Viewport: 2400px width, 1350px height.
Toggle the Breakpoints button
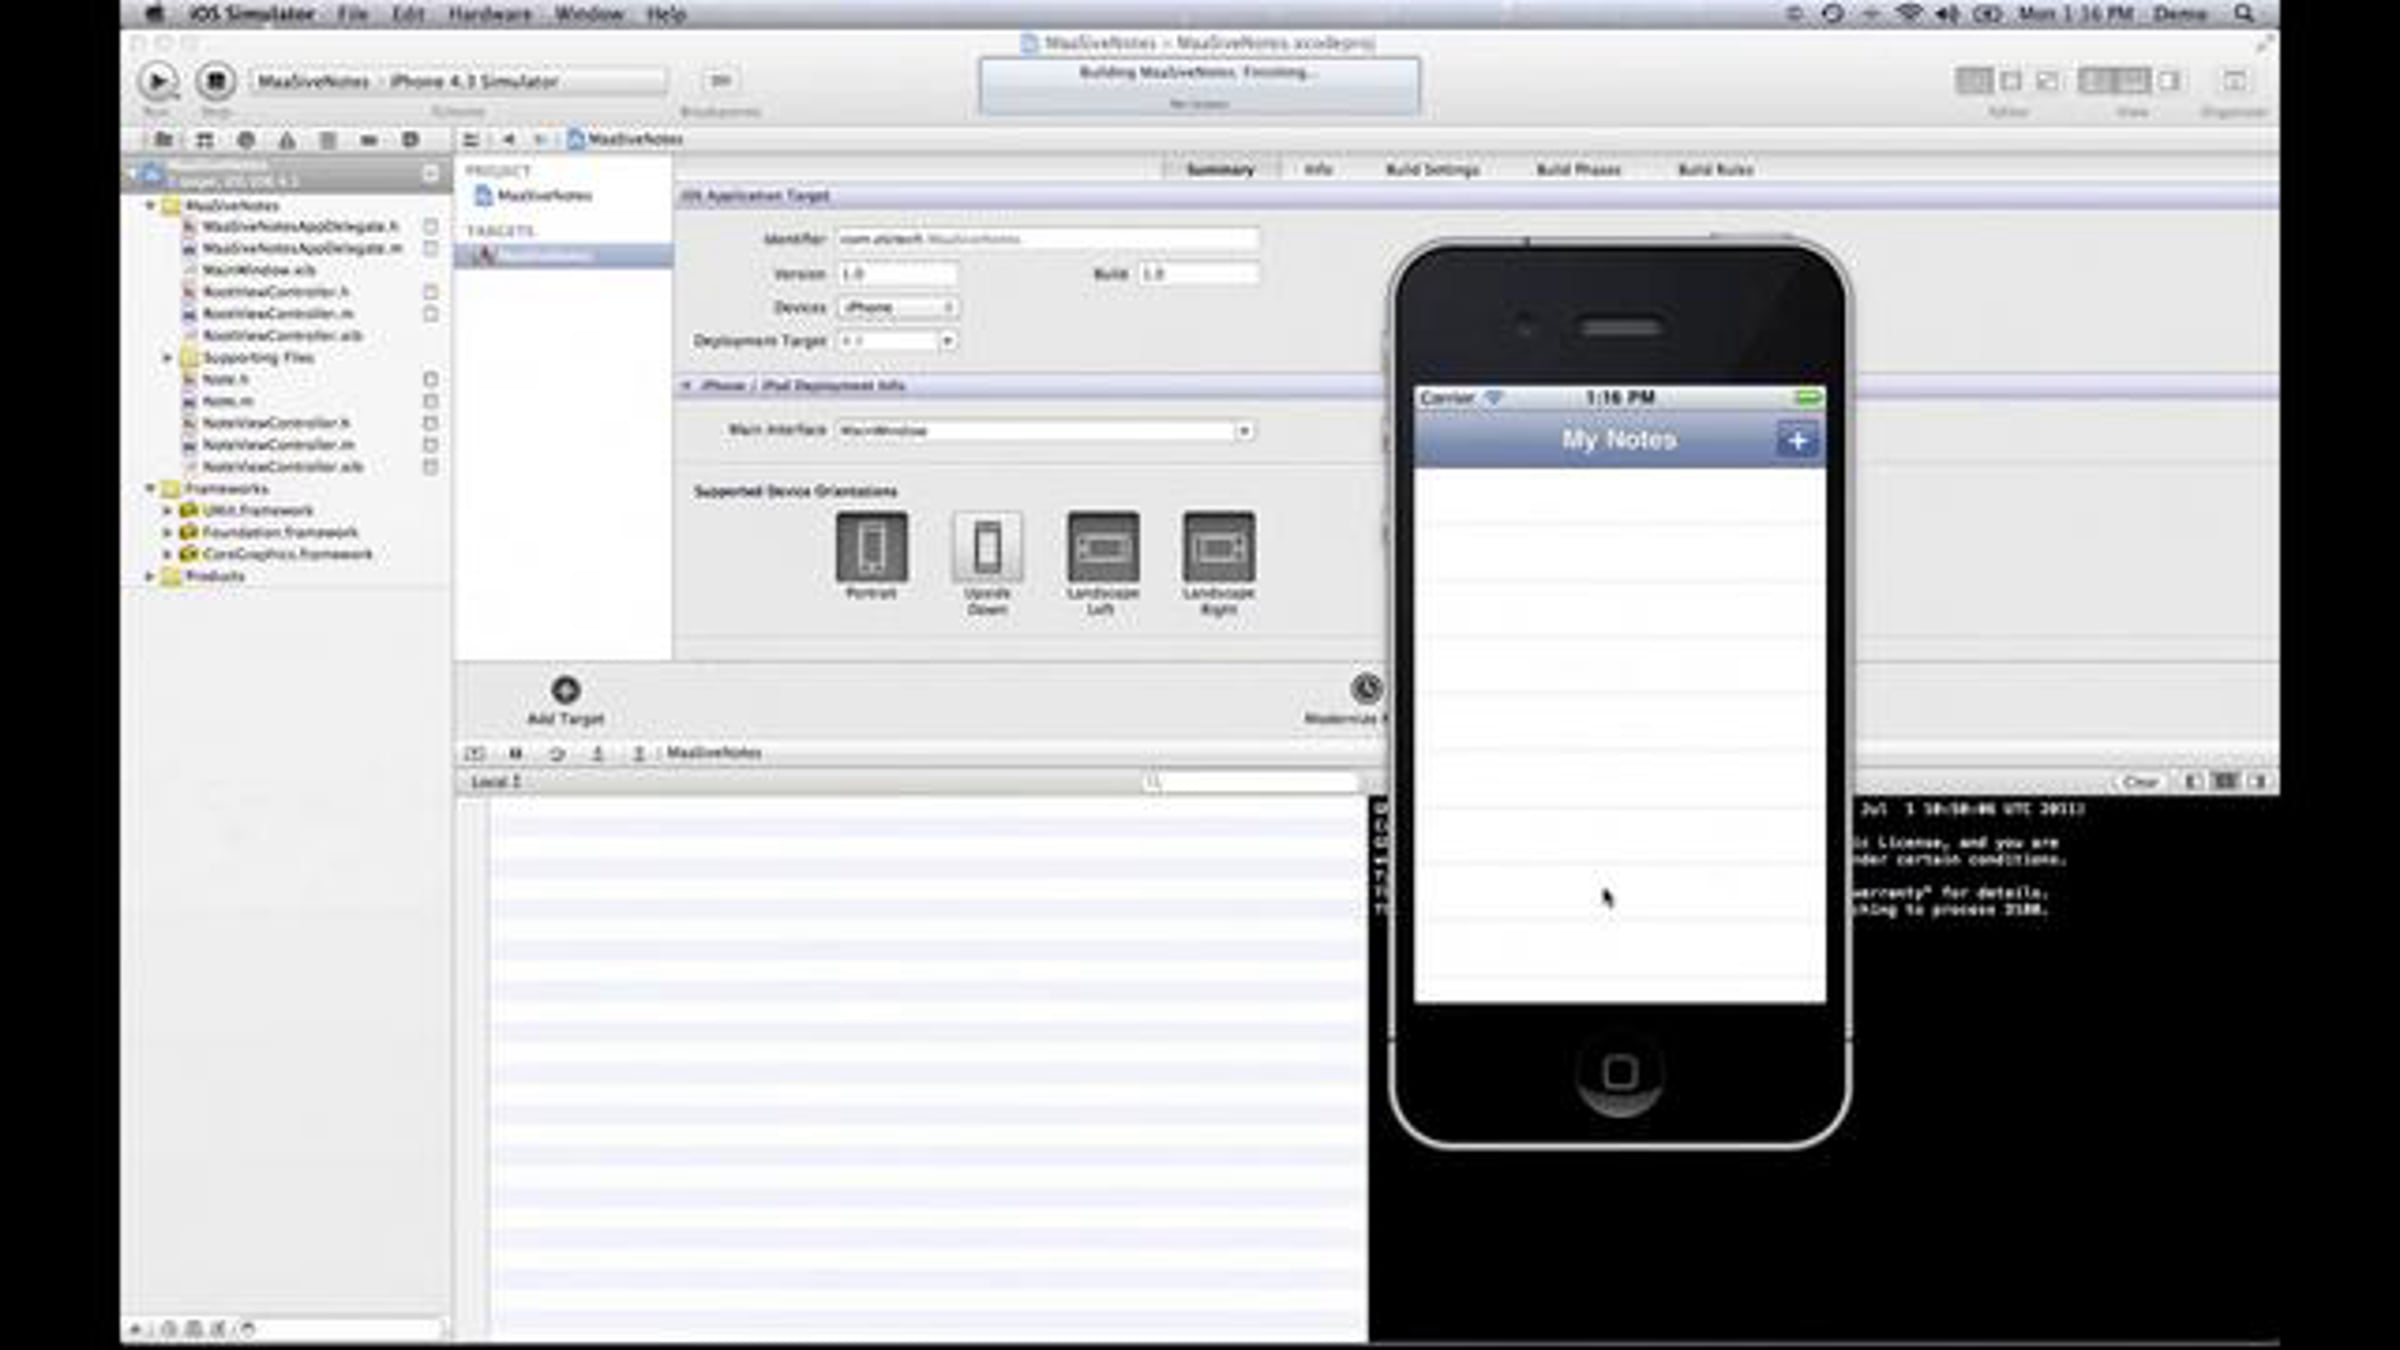tap(720, 80)
